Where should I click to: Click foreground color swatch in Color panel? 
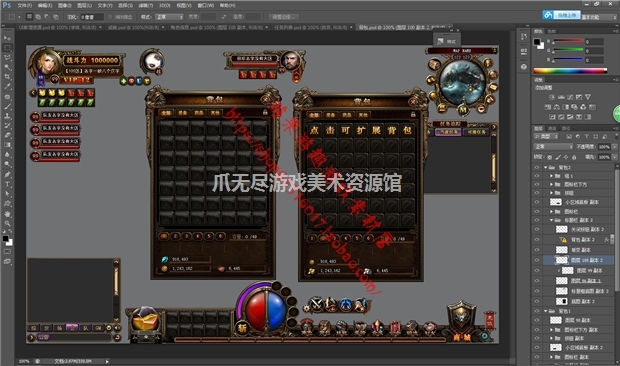click(537, 42)
